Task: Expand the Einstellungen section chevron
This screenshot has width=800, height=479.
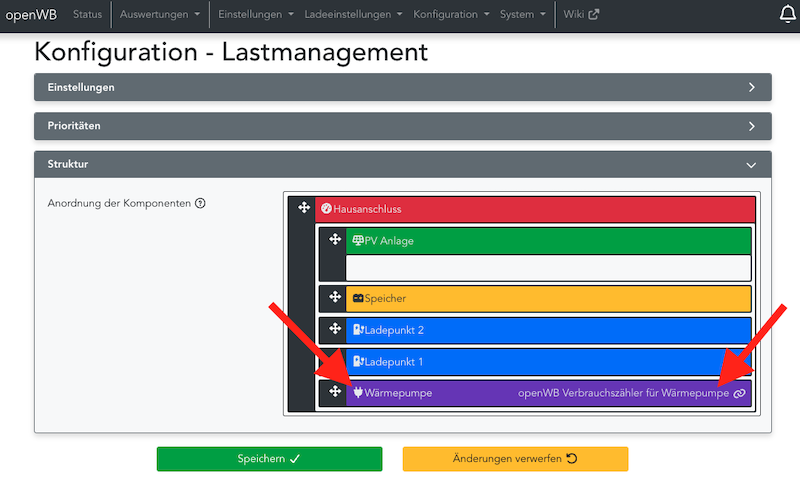Action: click(752, 87)
